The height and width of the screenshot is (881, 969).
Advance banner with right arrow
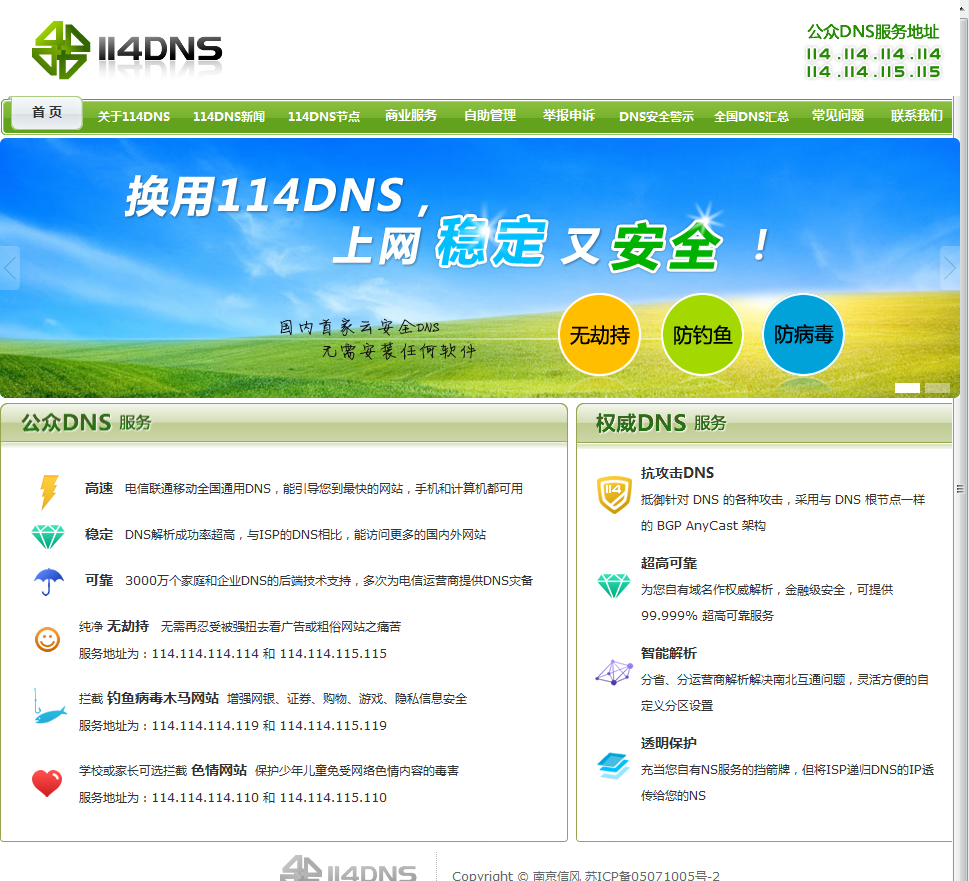[950, 268]
